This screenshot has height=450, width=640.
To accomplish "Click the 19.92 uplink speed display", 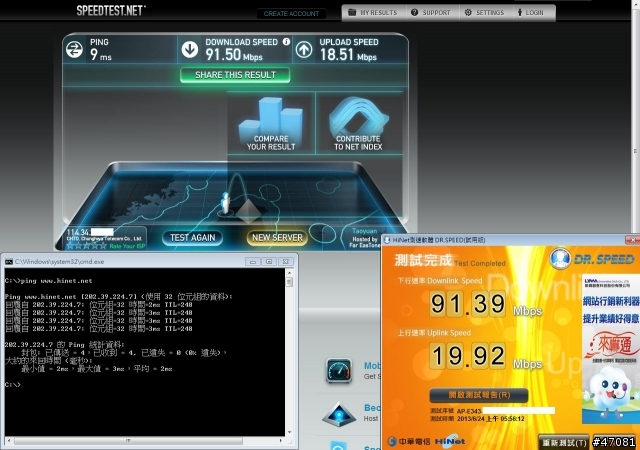I will pyautogui.click(x=468, y=355).
